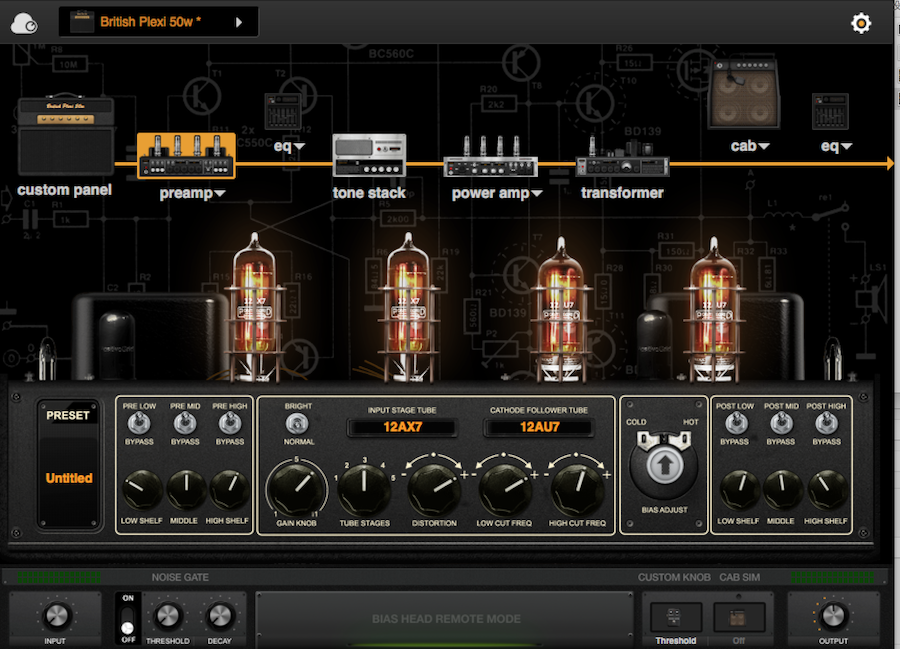Image resolution: width=900 pixels, height=649 pixels.
Task: Click the Middle knob under PRE MID
Action: (186, 491)
